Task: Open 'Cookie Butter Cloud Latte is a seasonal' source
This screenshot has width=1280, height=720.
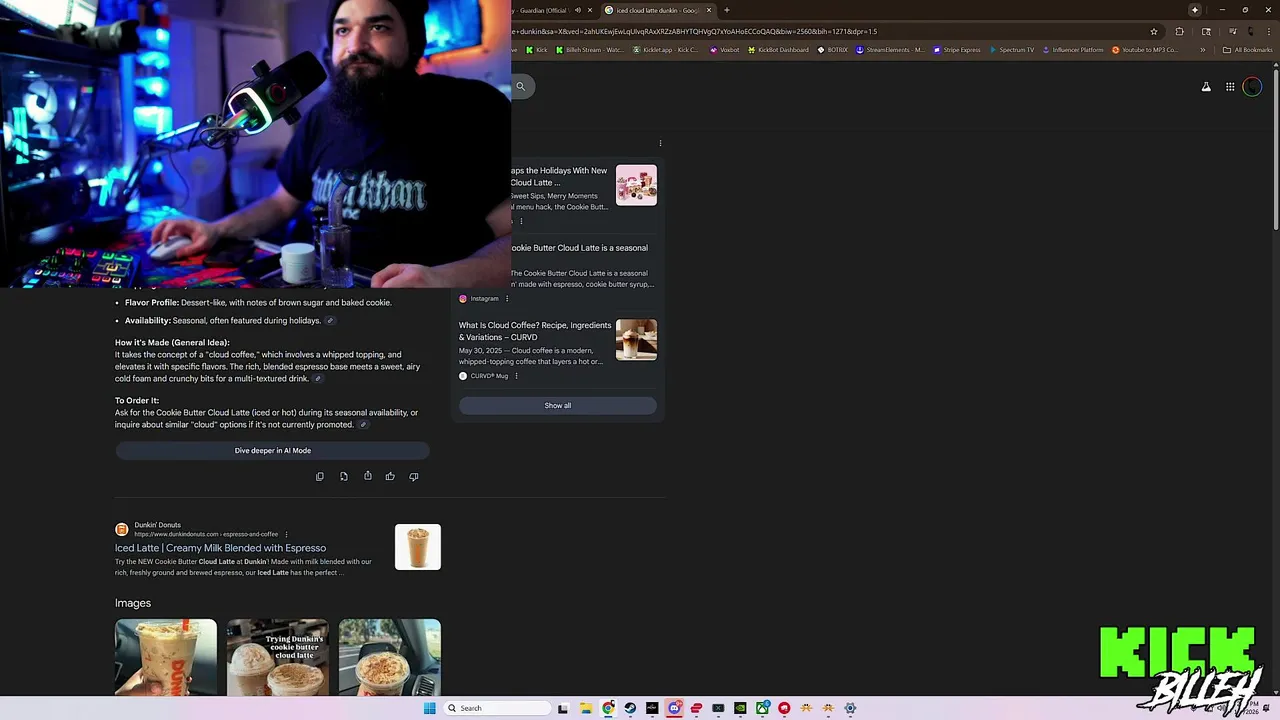Action: (x=579, y=248)
